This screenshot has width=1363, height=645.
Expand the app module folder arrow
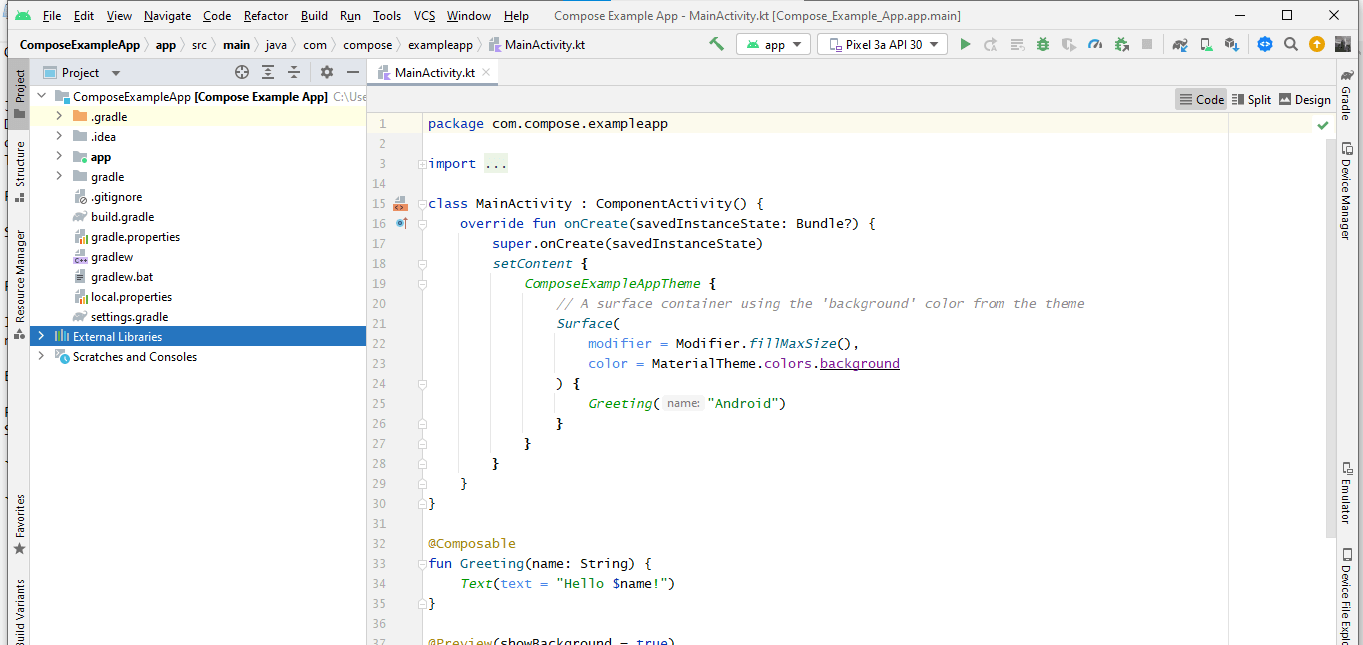click(x=59, y=157)
